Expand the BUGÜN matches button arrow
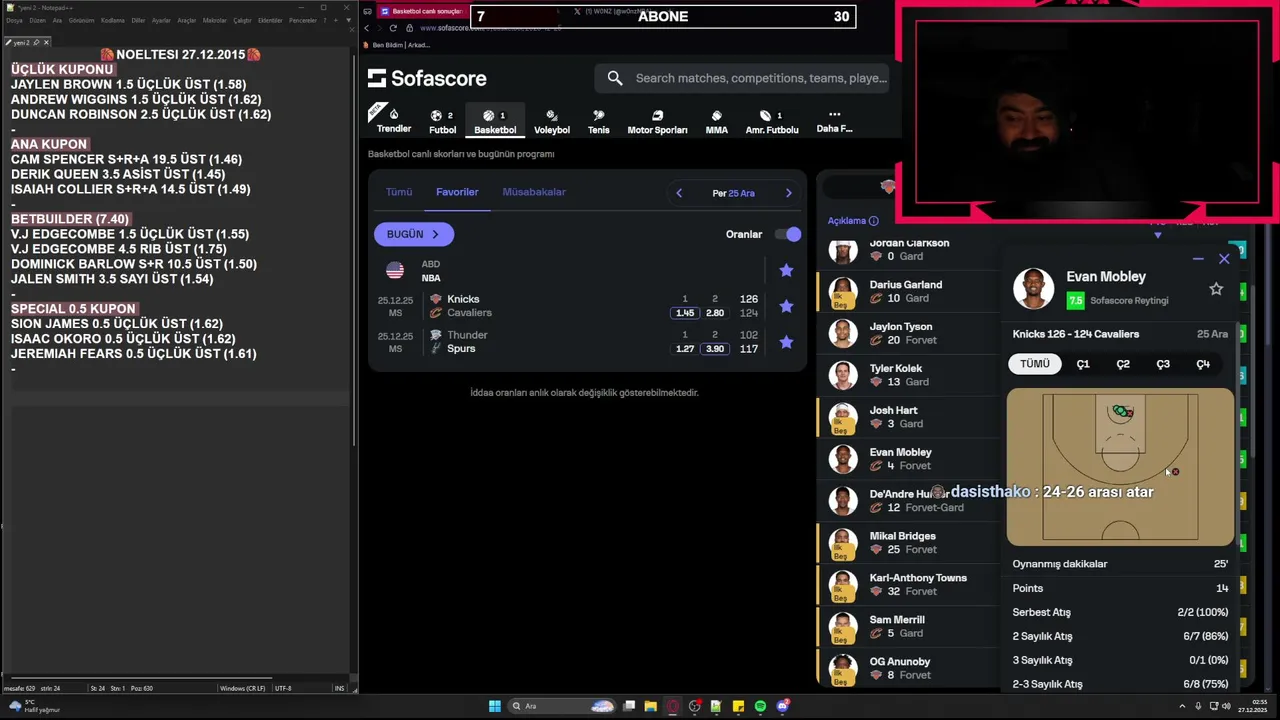 coord(435,234)
